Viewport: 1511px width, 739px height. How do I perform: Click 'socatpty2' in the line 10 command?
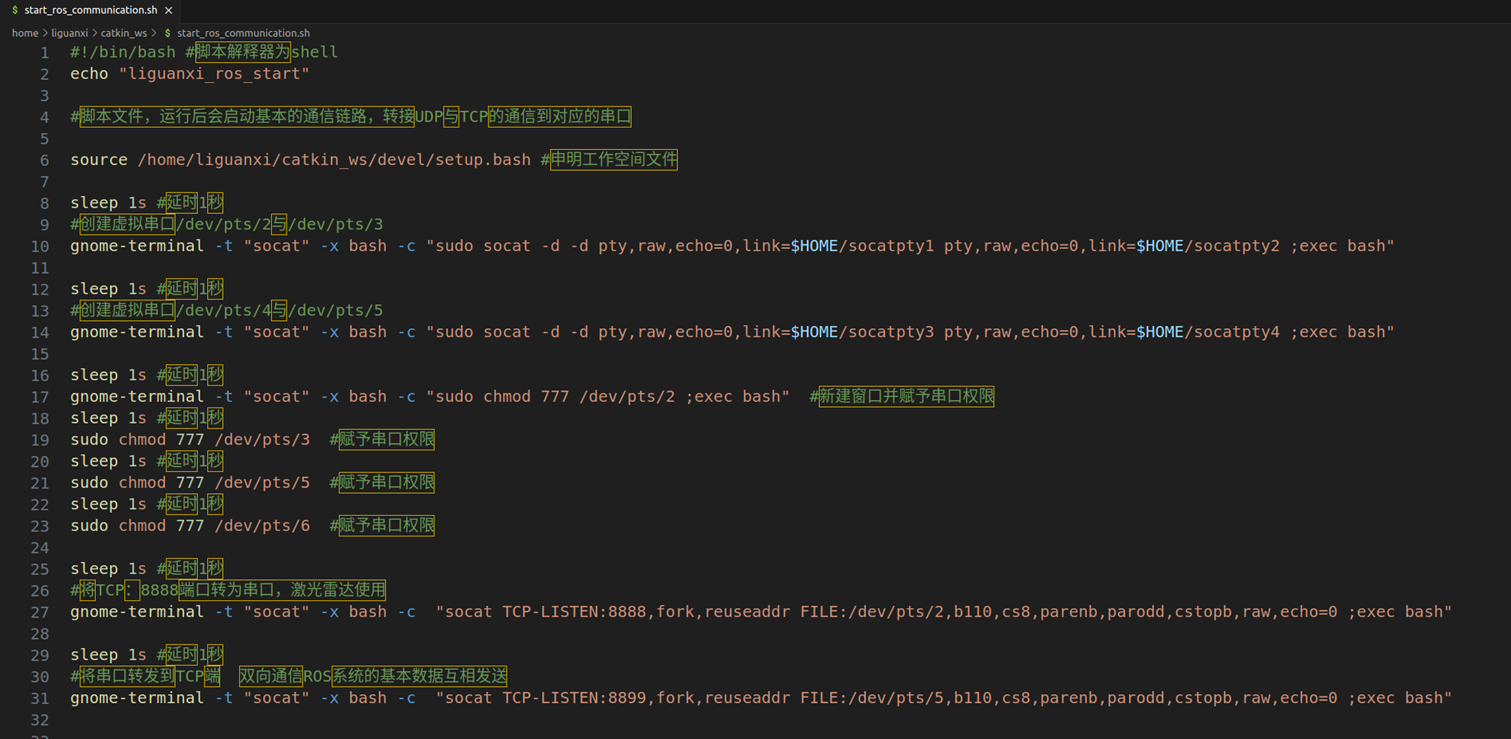coord(1236,246)
